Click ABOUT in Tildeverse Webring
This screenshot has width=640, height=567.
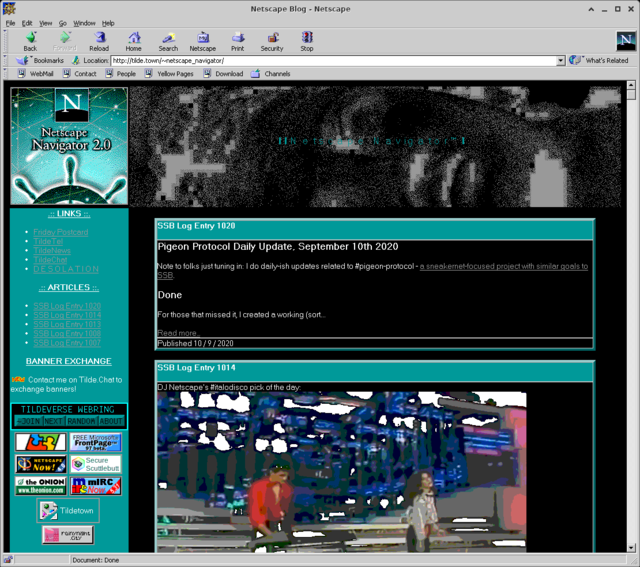111,421
